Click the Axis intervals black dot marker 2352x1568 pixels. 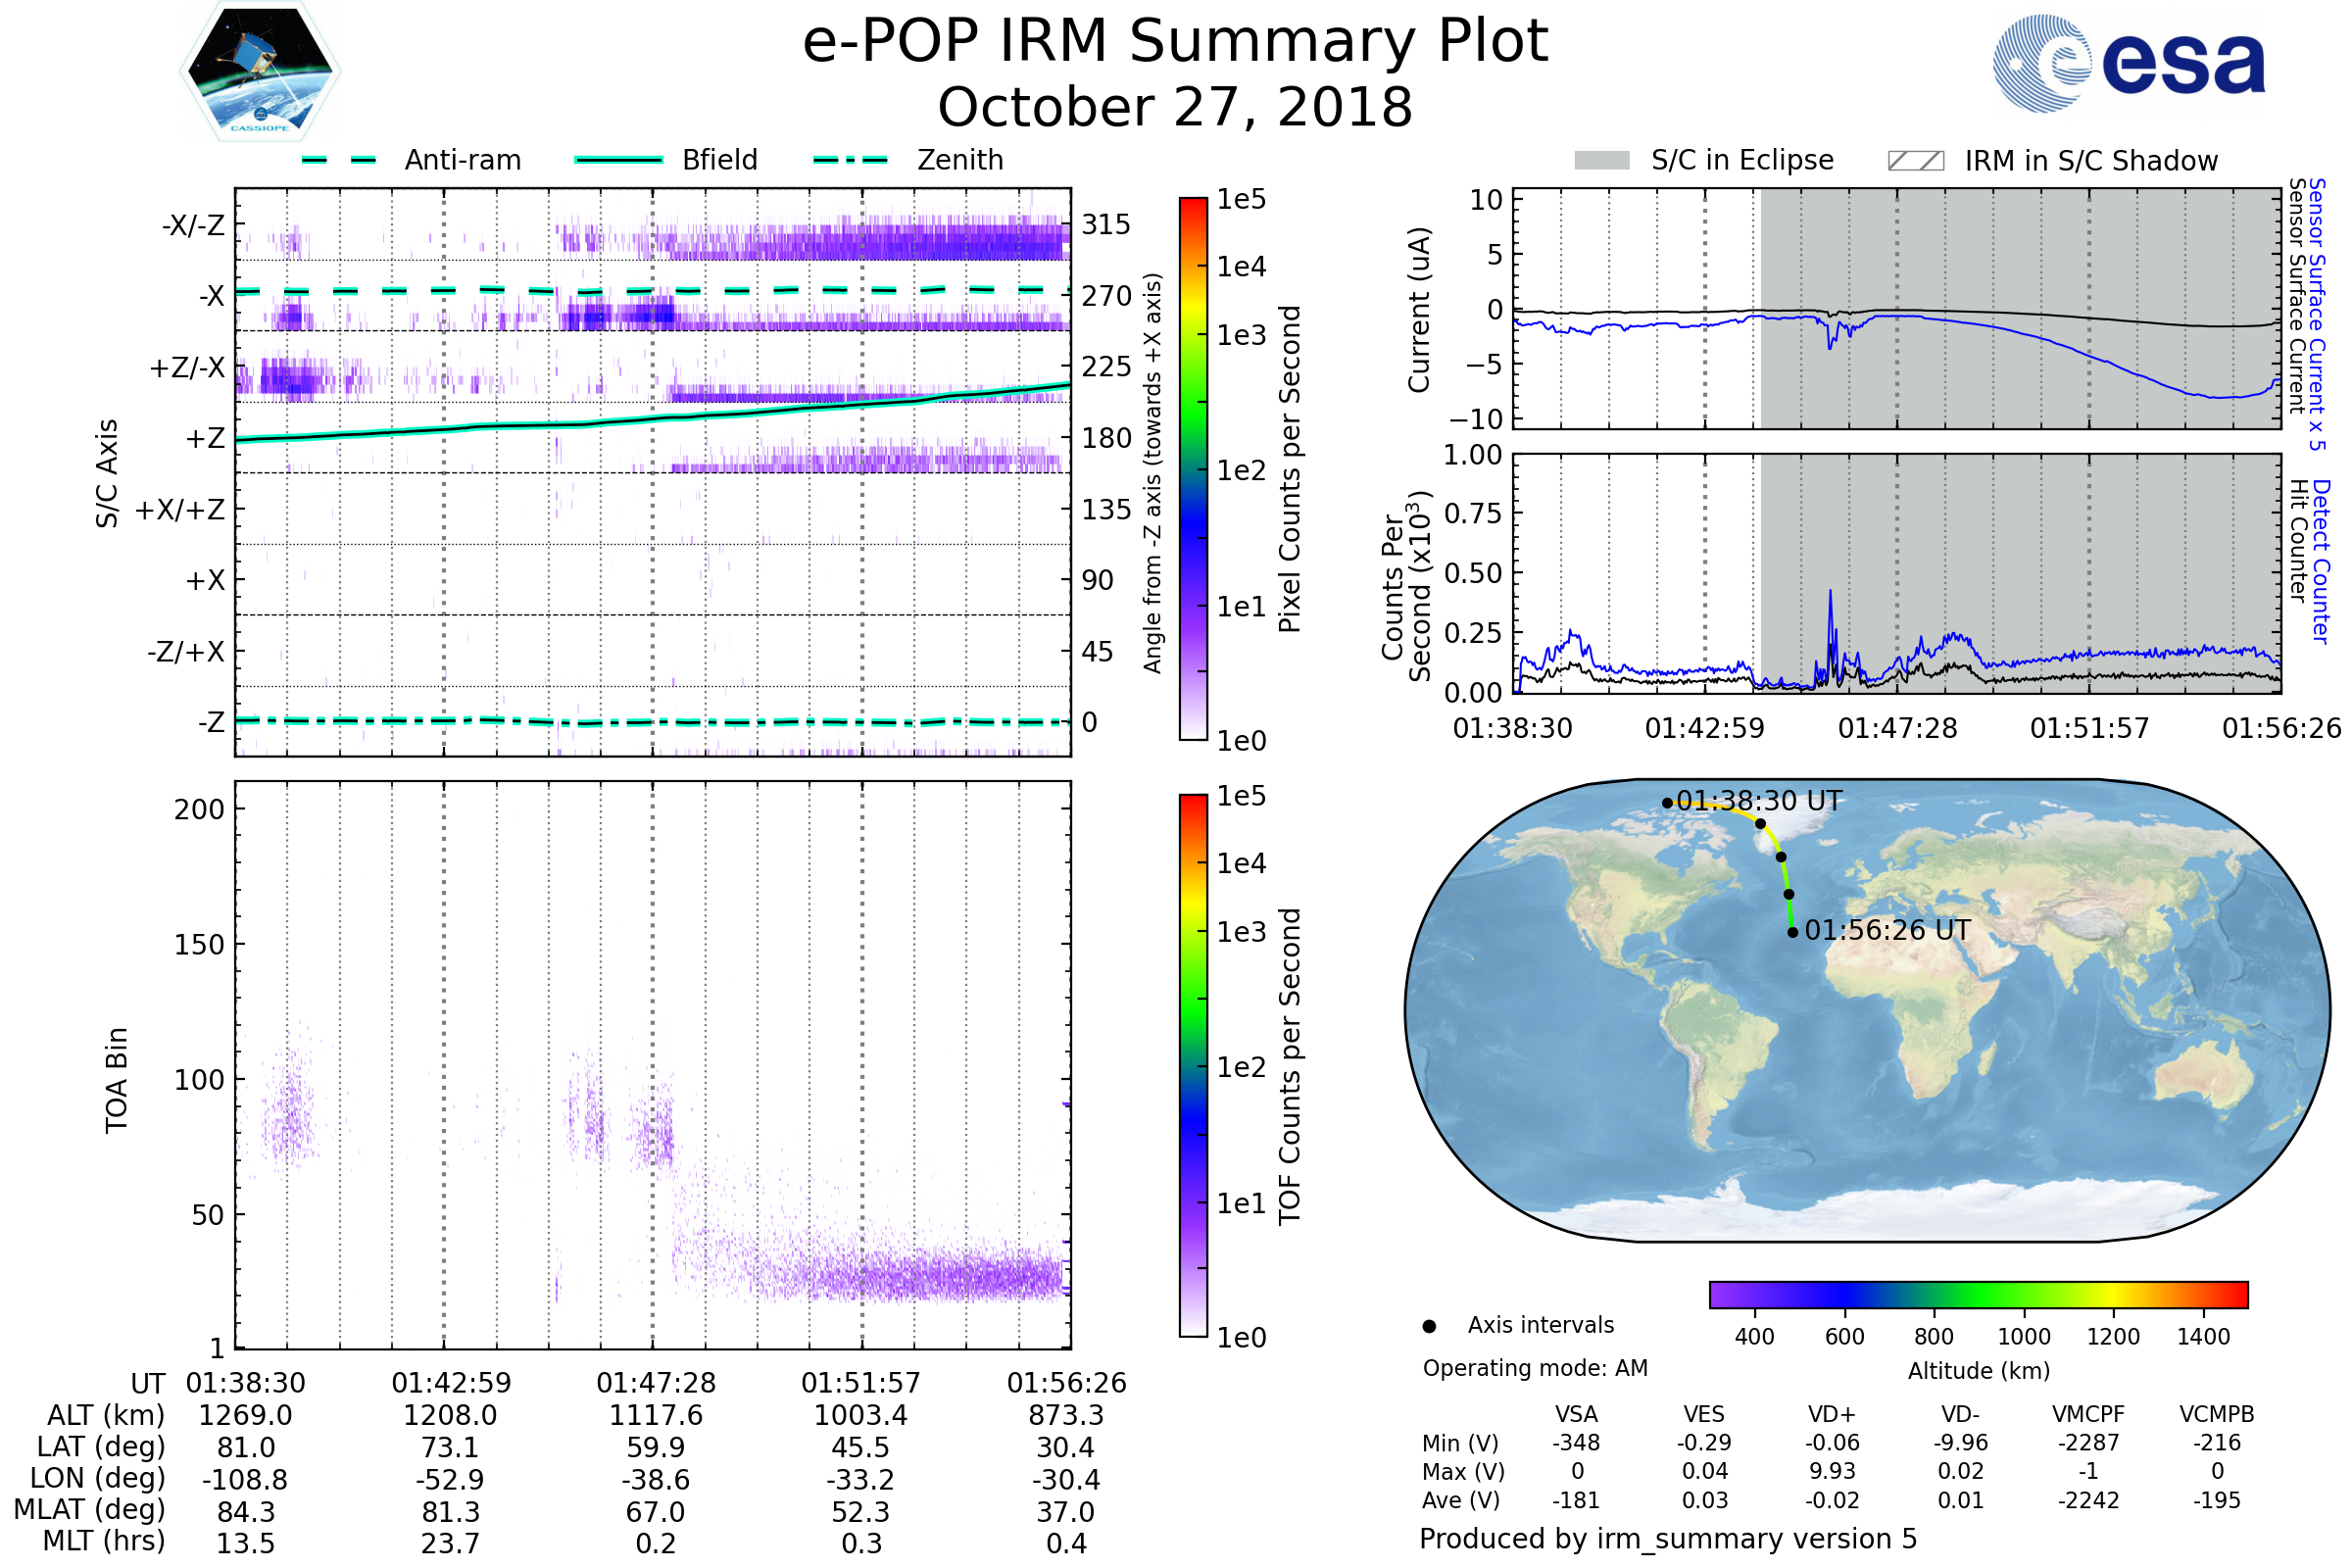[x=1429, y=1326]
